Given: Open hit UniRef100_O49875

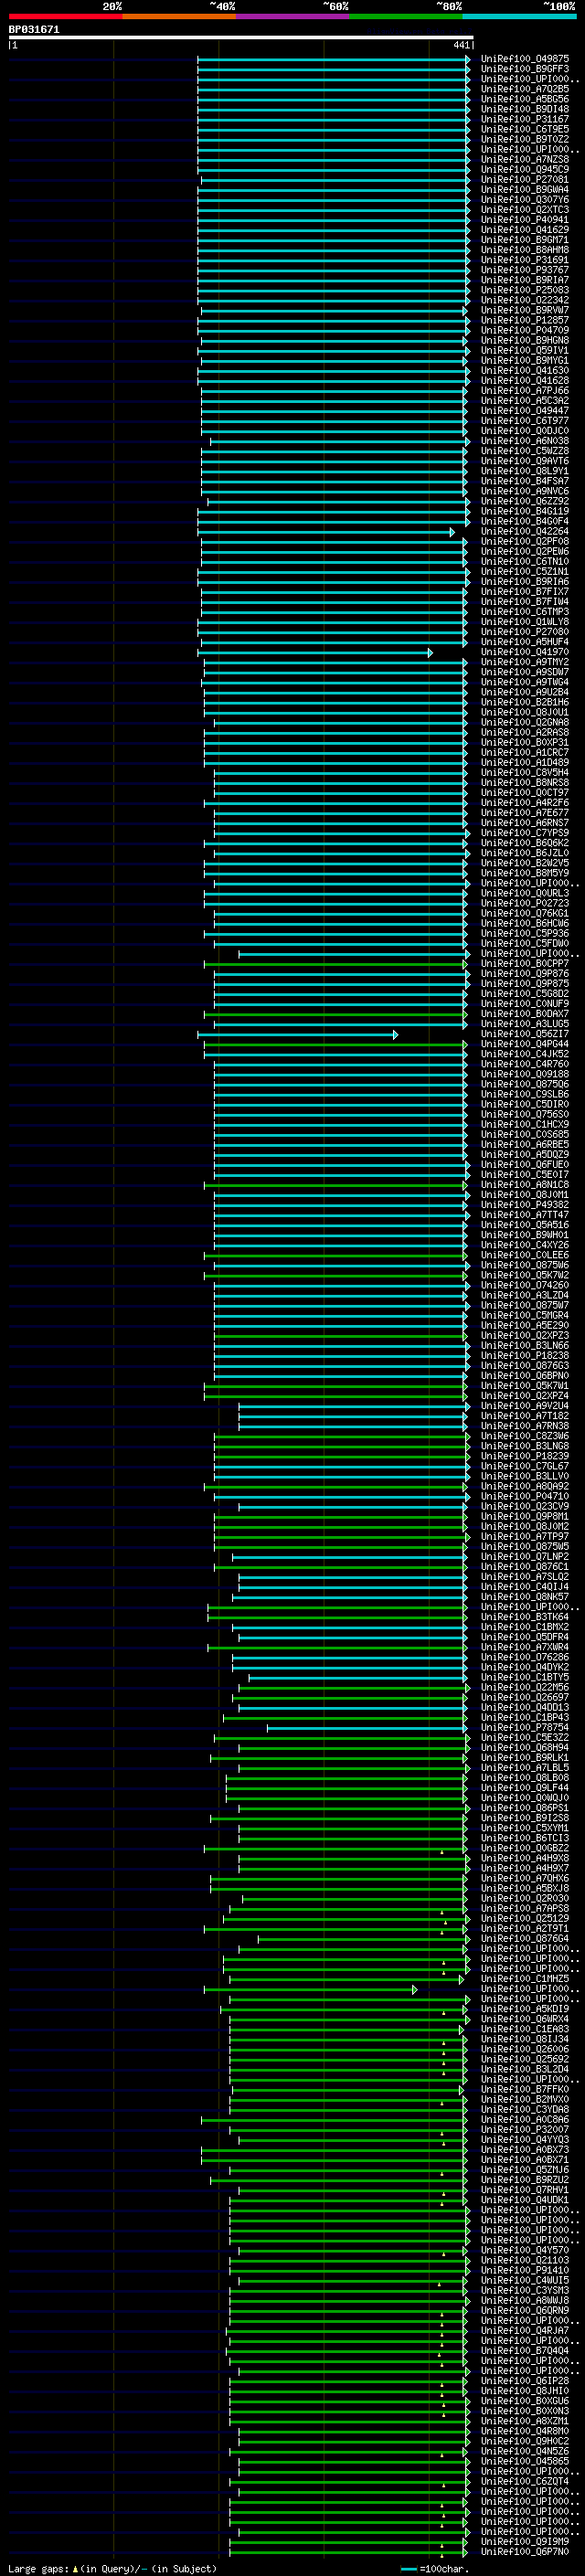Looking at the screenshot, I should pyautogui.click(x=525, y=59).
